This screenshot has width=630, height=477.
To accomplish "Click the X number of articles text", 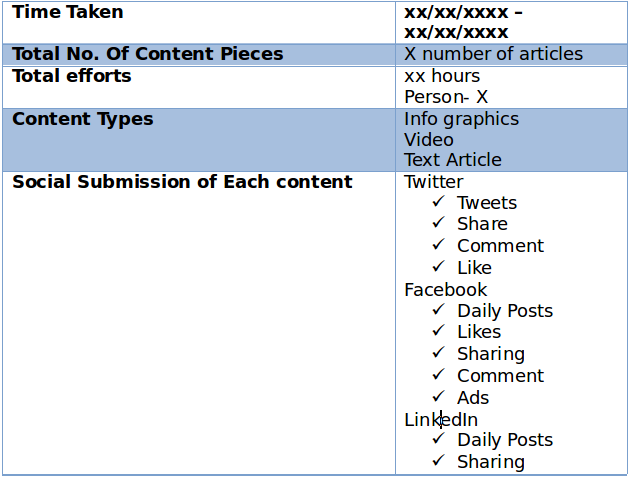I will click(x=493, y=54).
